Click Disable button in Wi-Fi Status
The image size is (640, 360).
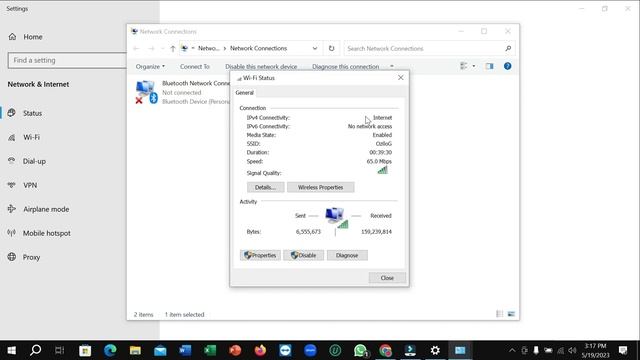point(303,255)
